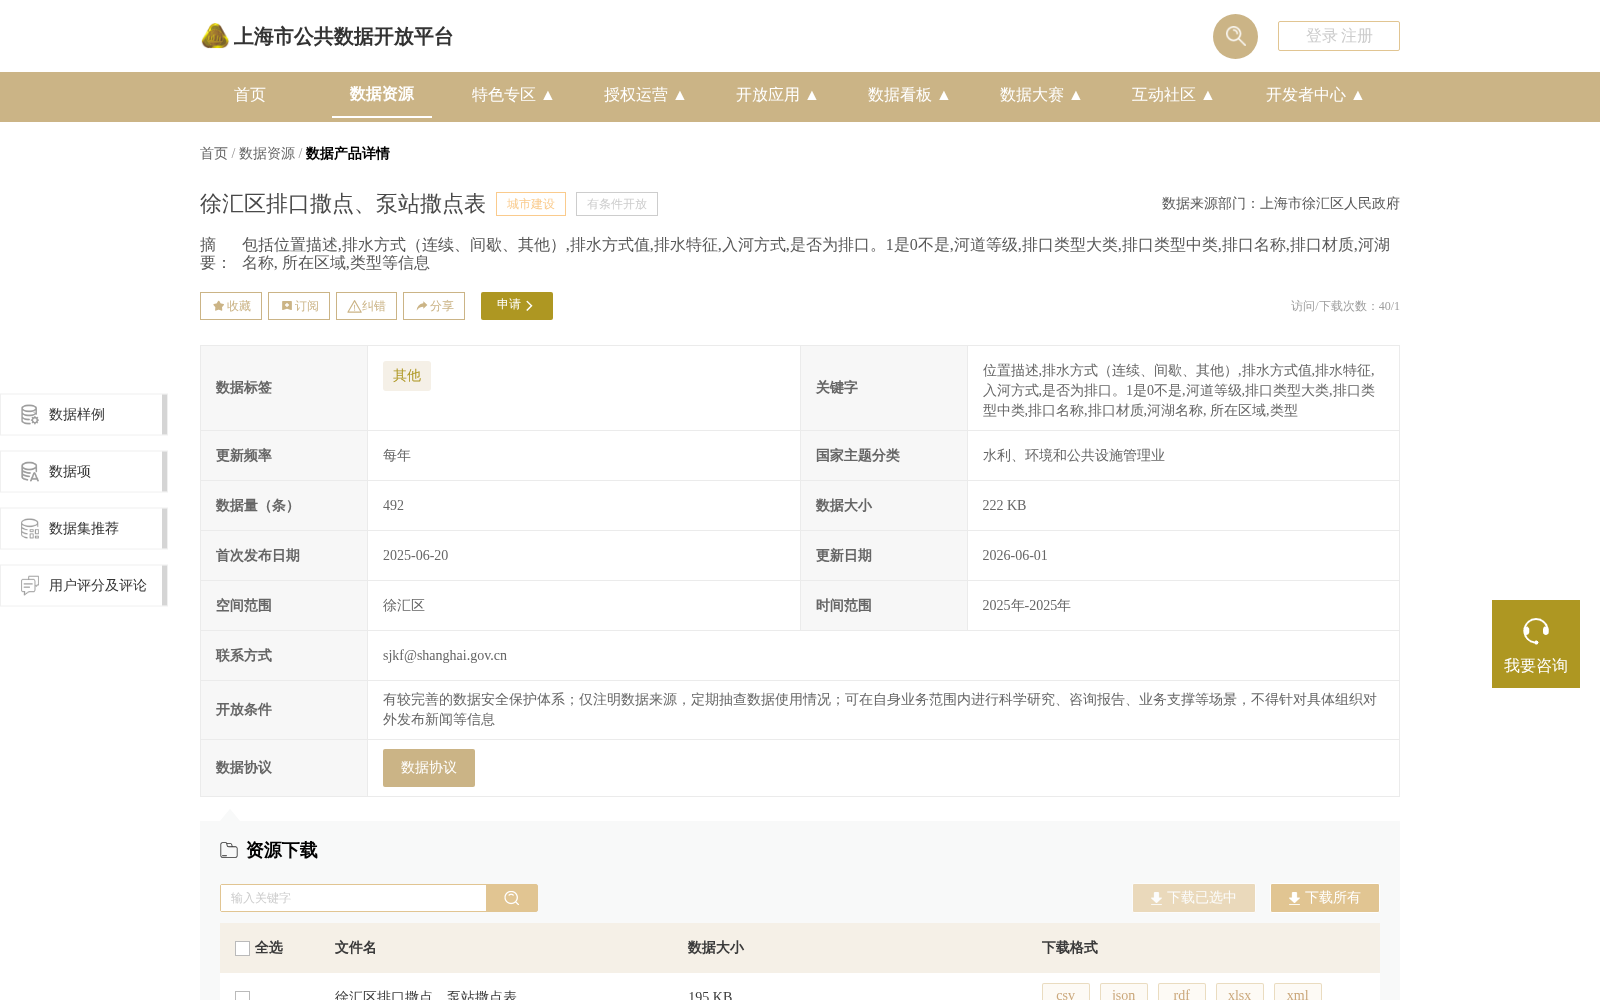1600x1000 pixels.
Task: Expand the 数据看板 menu
Action: 909,95
